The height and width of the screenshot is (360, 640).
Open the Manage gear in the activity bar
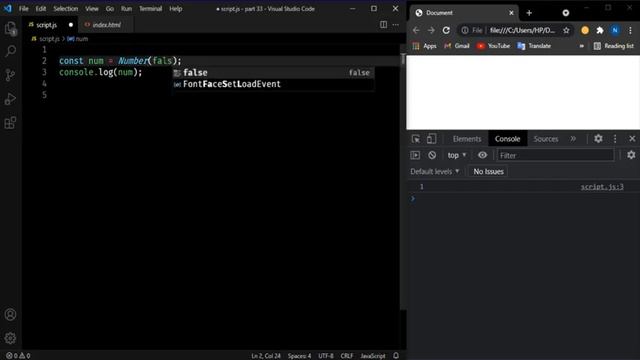point(11,338)
